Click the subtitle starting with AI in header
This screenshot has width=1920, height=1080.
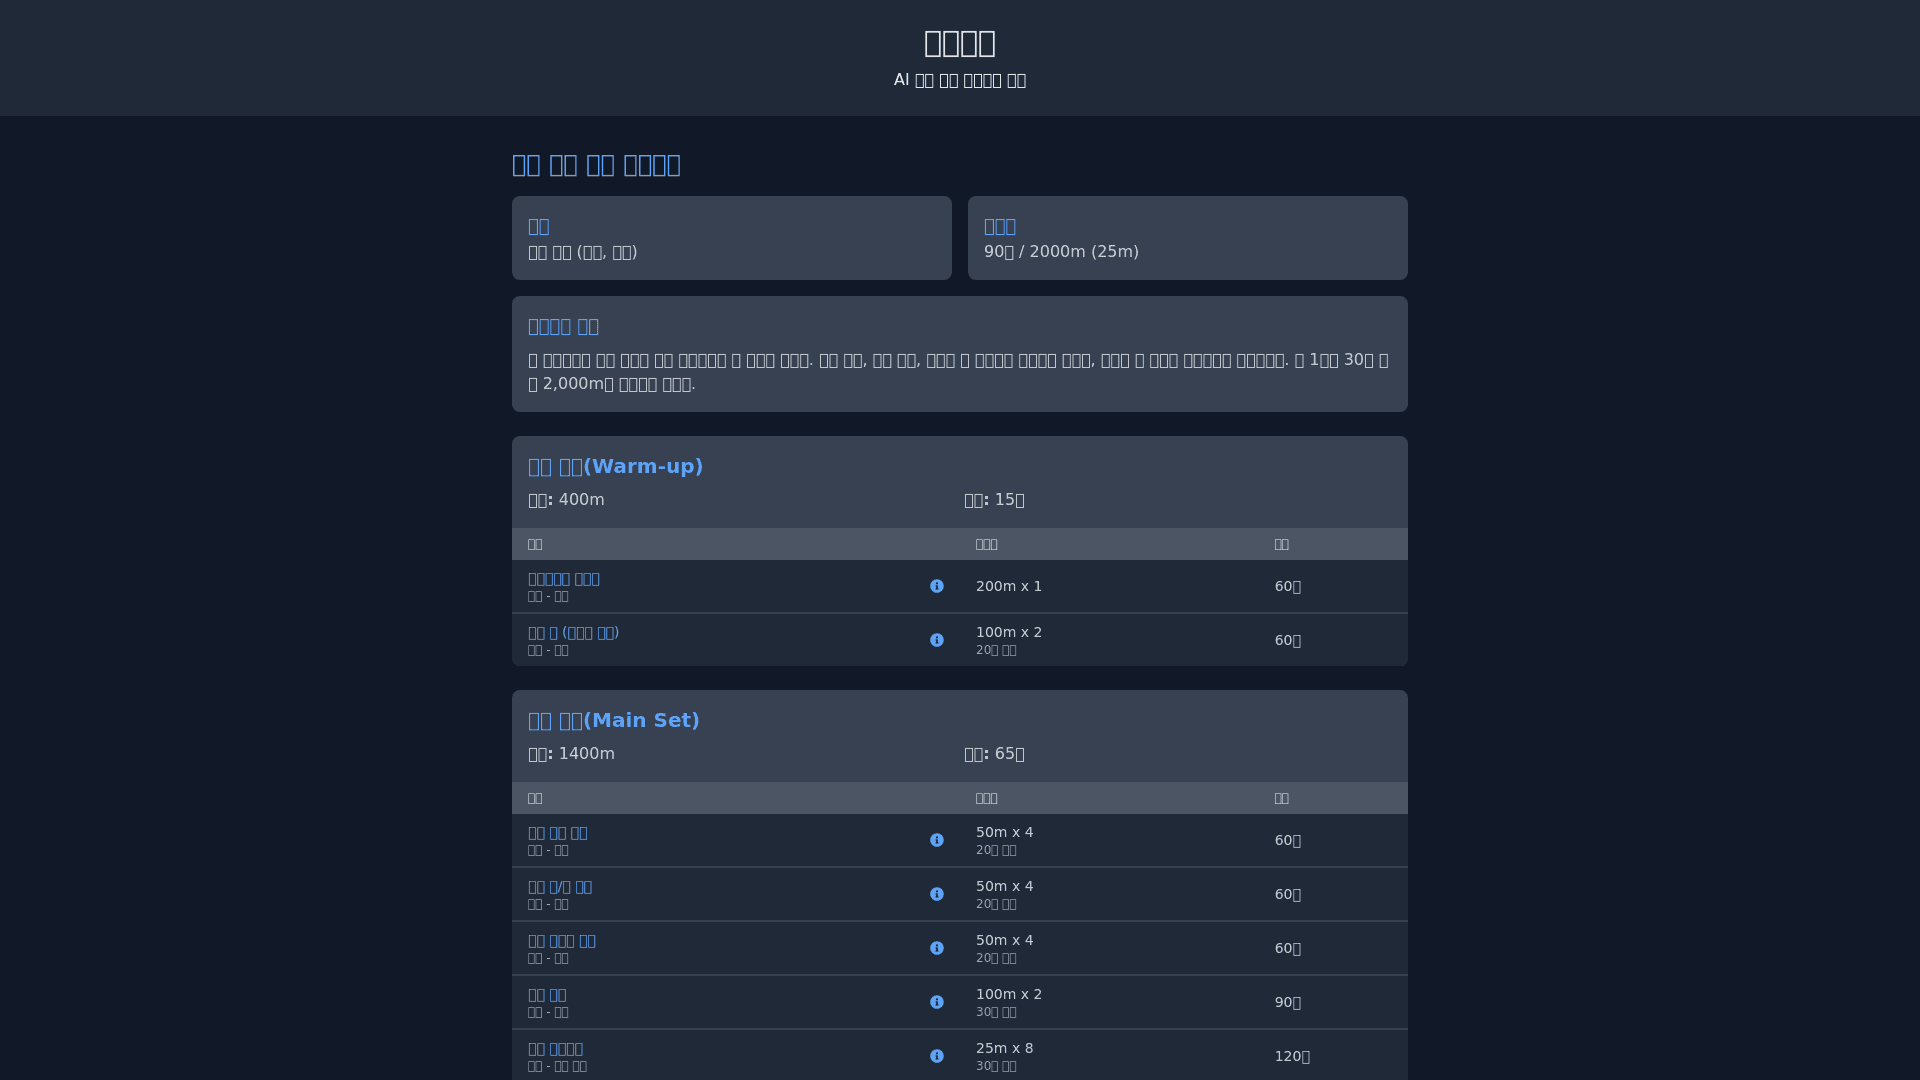959,80
